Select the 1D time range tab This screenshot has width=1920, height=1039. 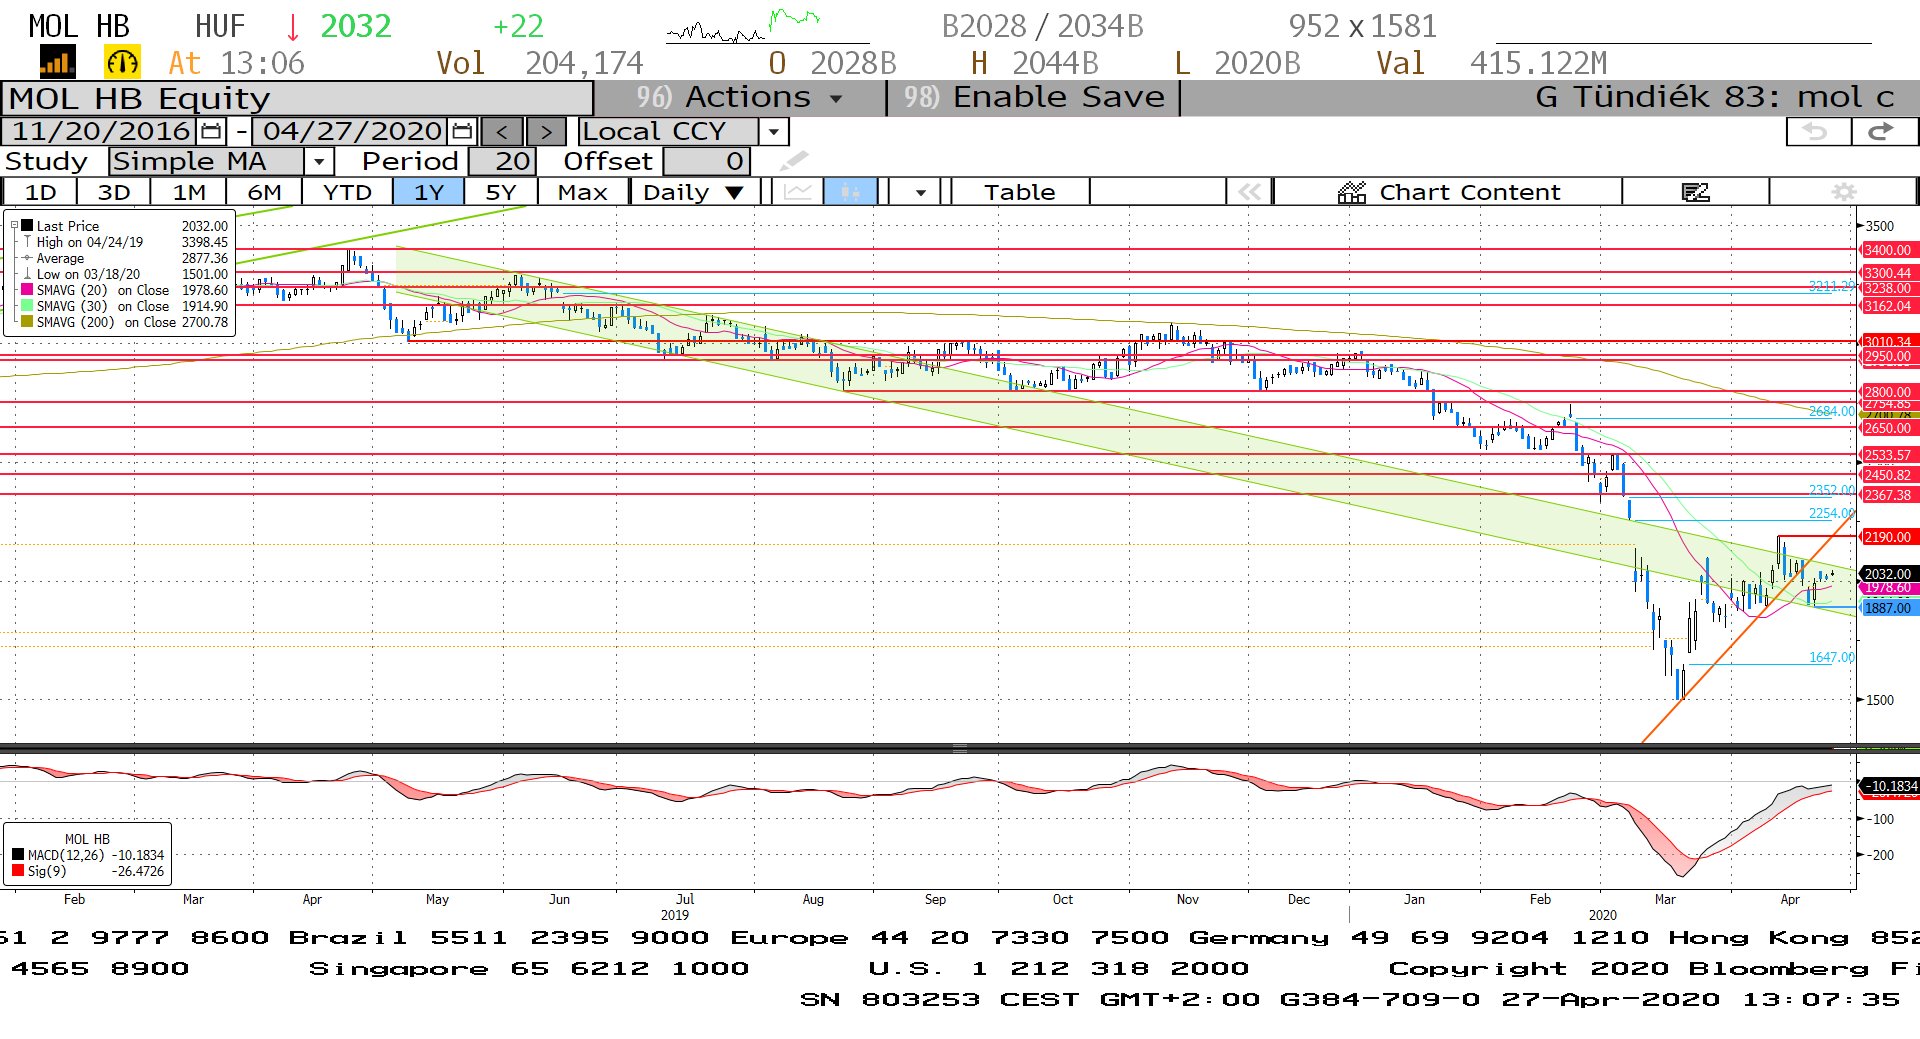[x=40, y=192]
